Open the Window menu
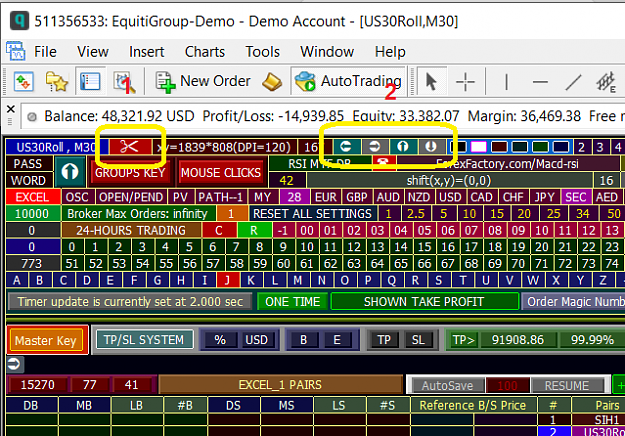The height and width of the screenshot is (436, 625). 327,52
